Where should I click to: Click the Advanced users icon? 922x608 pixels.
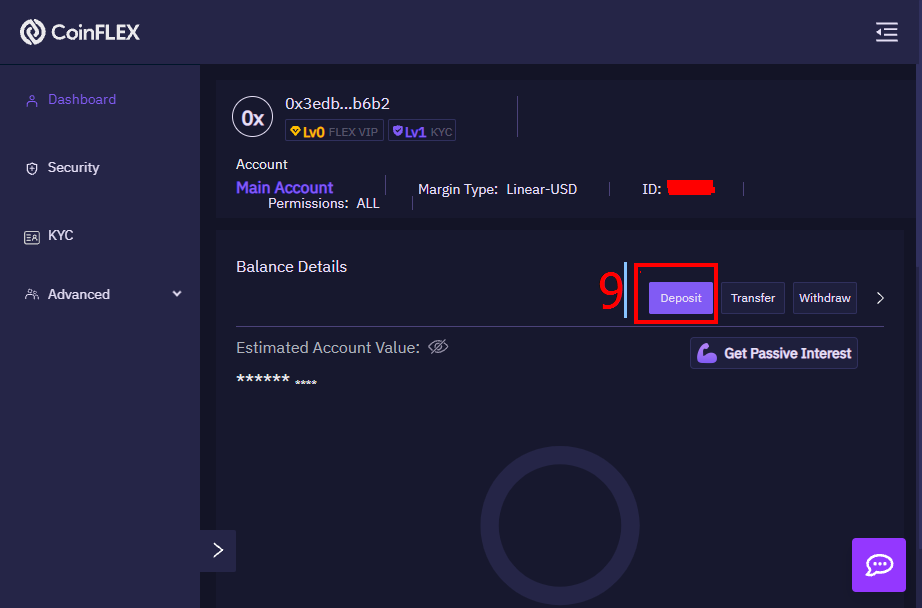click(32, 294)
